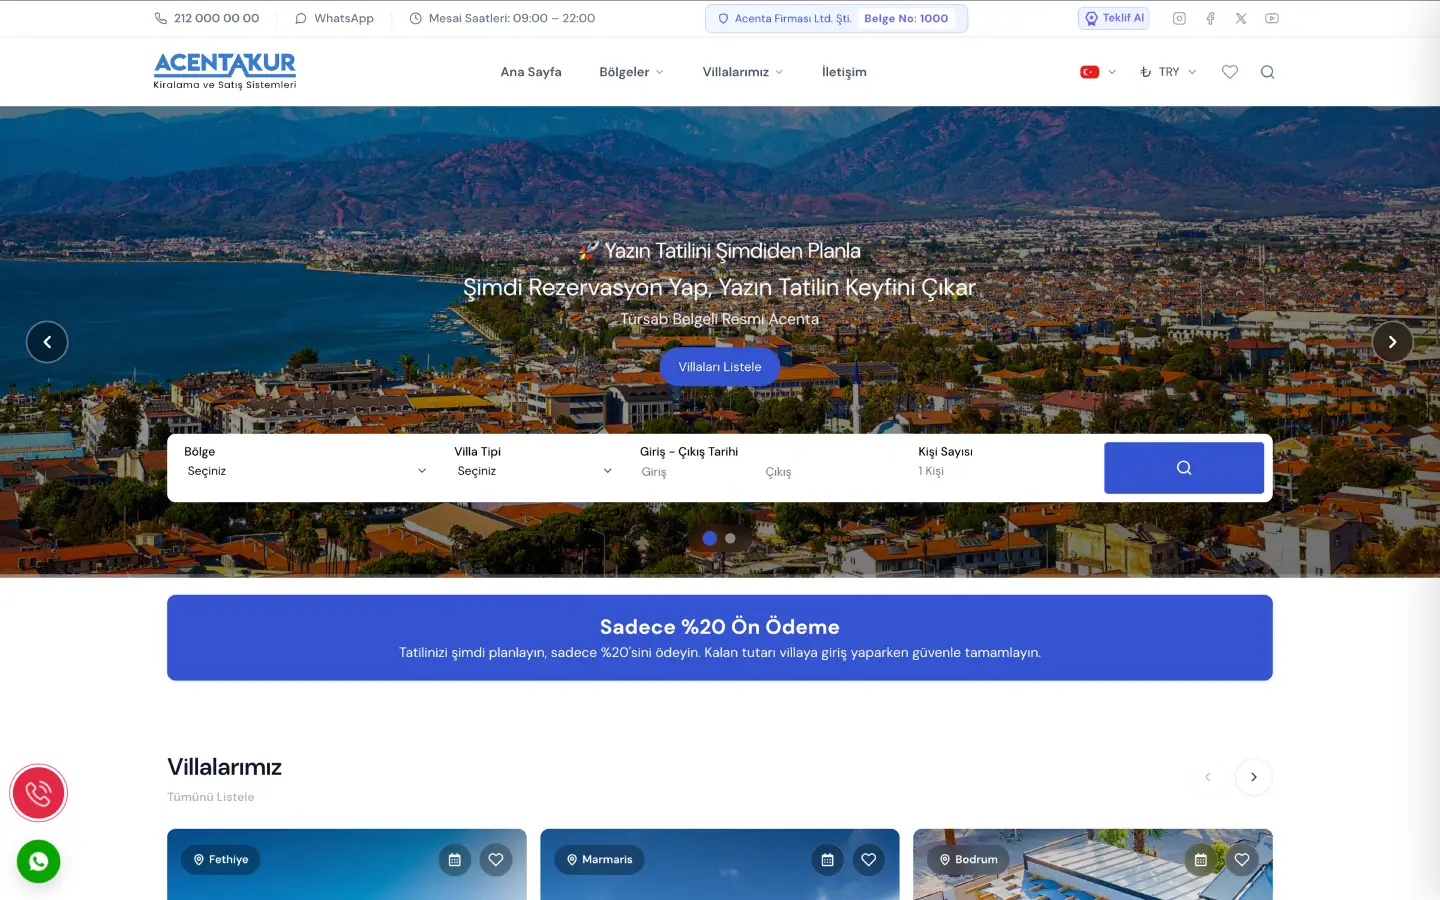Screen dimensions: 1440x900
Task: Open the Bölge Seçiniz dropdown
Action: (306, 471)
